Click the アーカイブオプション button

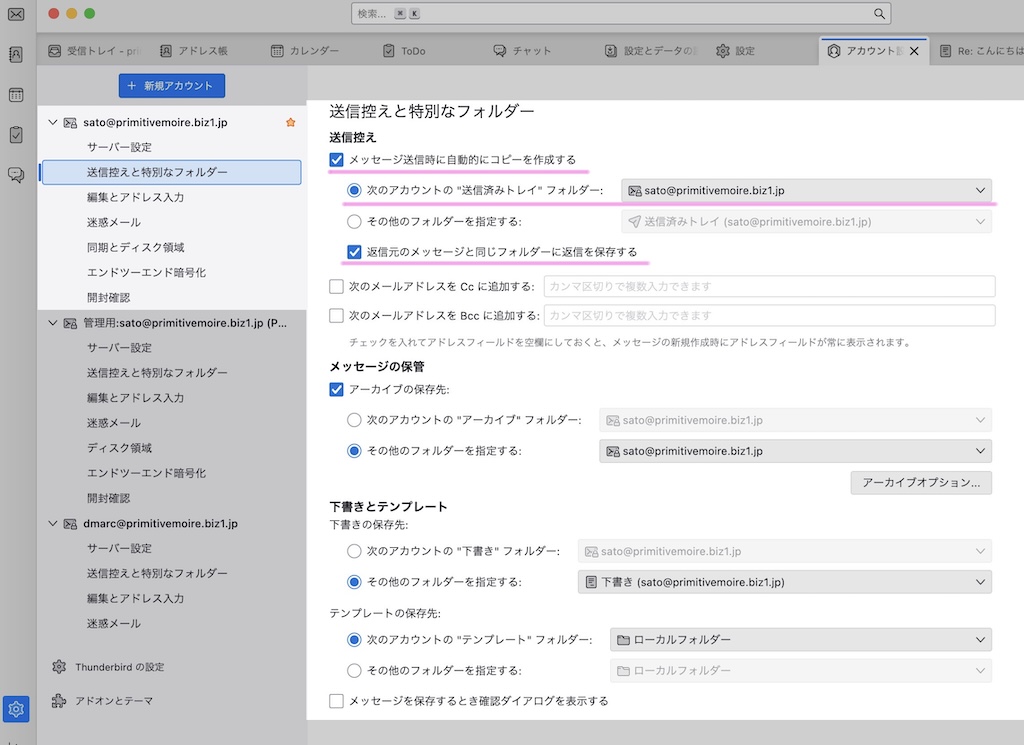coord(920,483)
